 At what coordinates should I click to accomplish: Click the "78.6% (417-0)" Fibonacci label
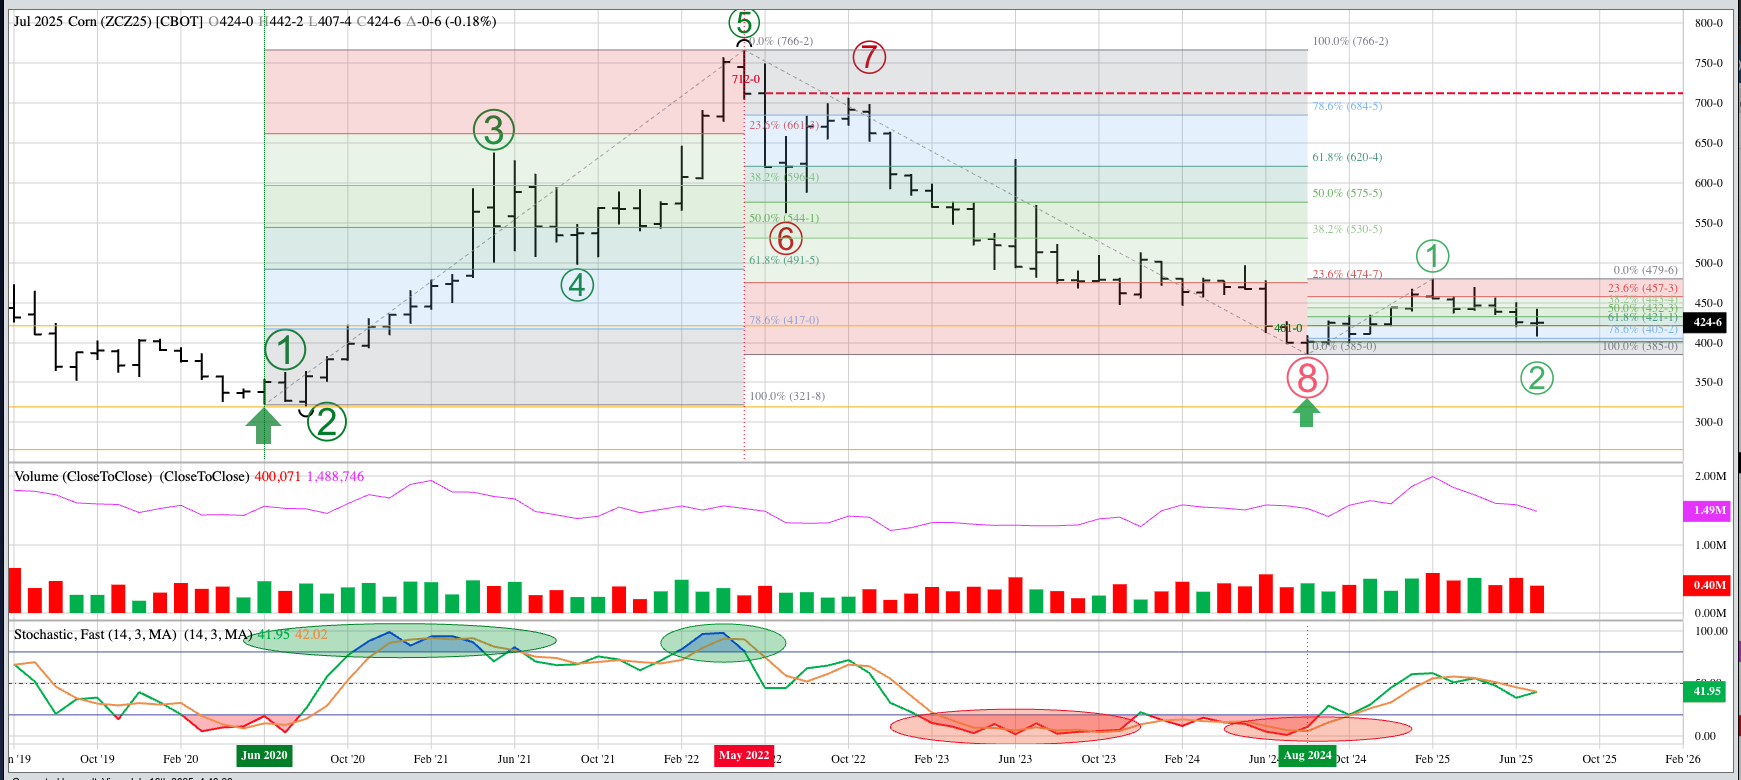click(x=784, y=320)
